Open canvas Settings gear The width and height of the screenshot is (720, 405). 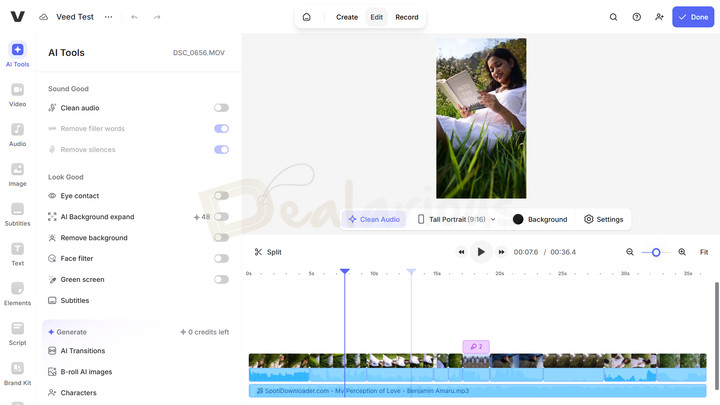(603, 219)
